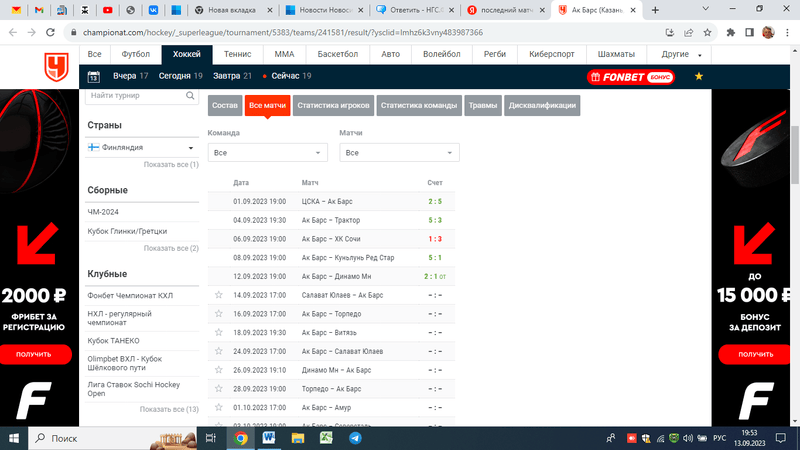
Task: Switch to the Статистика игроков tab
Action: [x=334, y=105]
